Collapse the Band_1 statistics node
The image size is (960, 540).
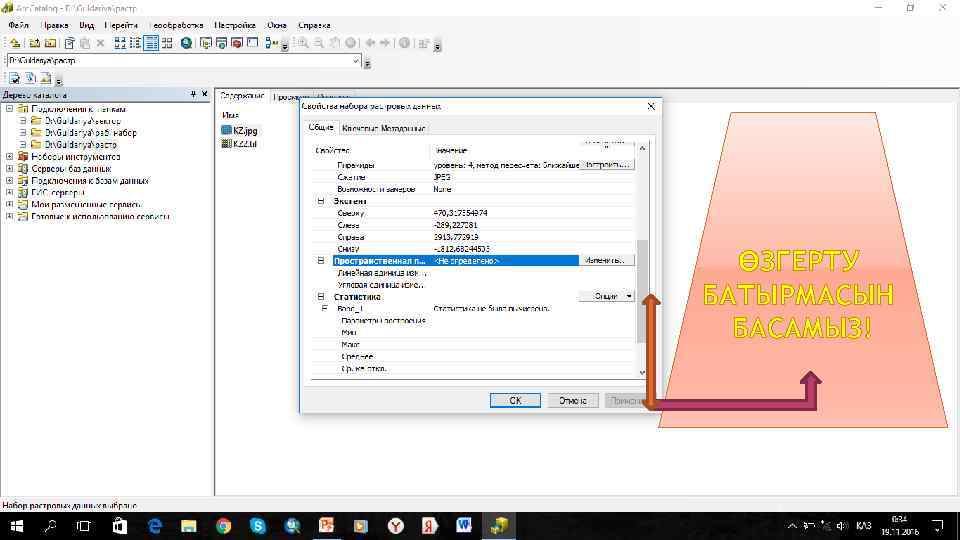point(324,309)
